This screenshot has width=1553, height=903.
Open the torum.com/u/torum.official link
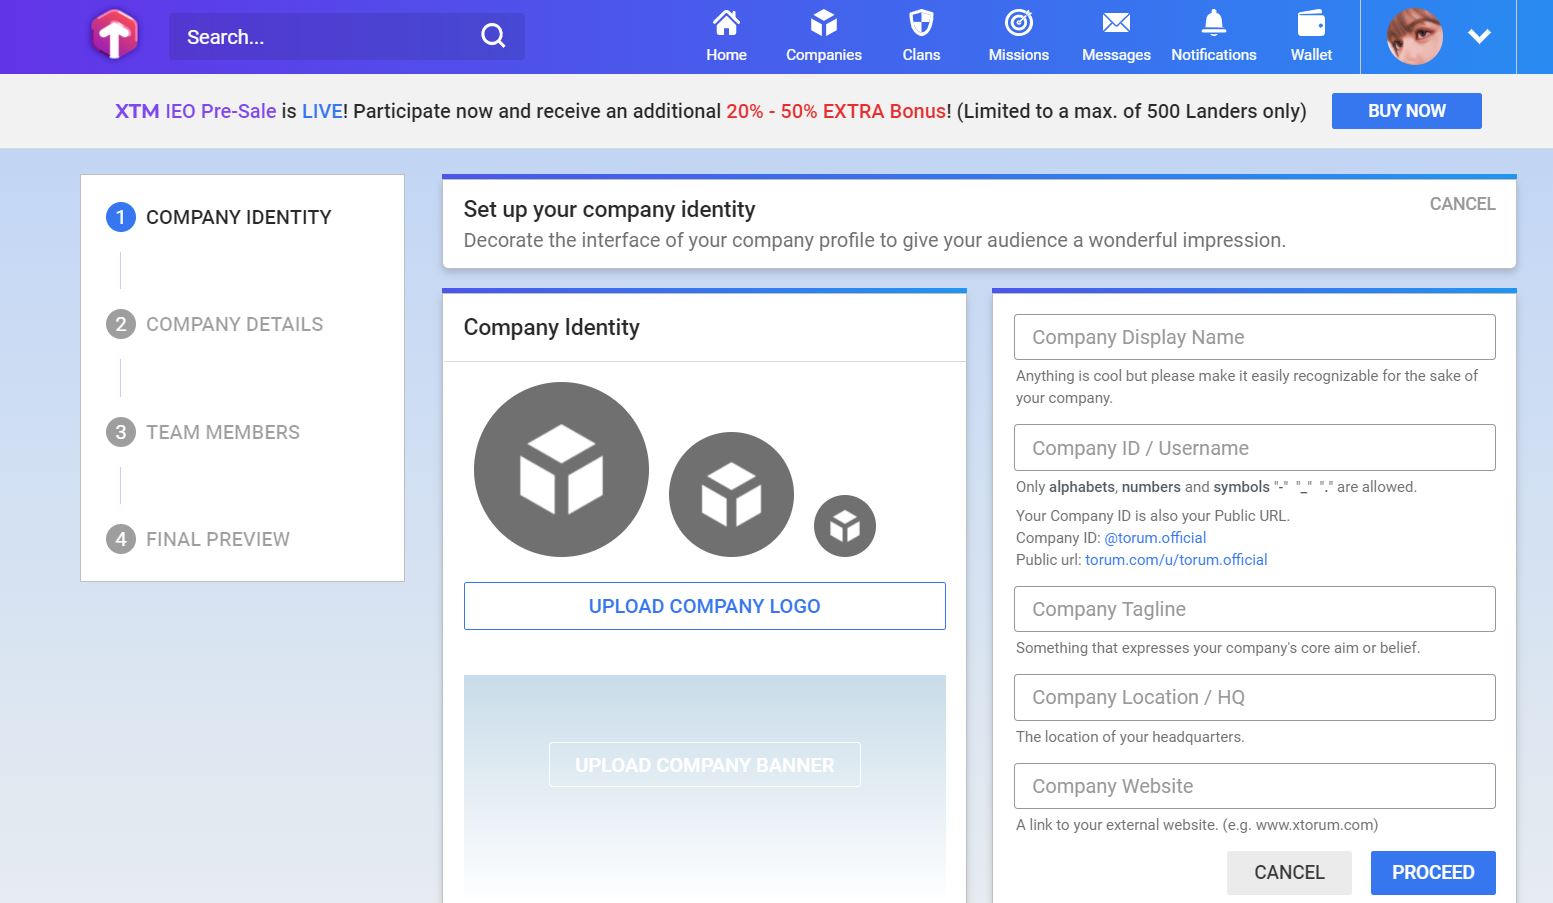point(1176,560)
